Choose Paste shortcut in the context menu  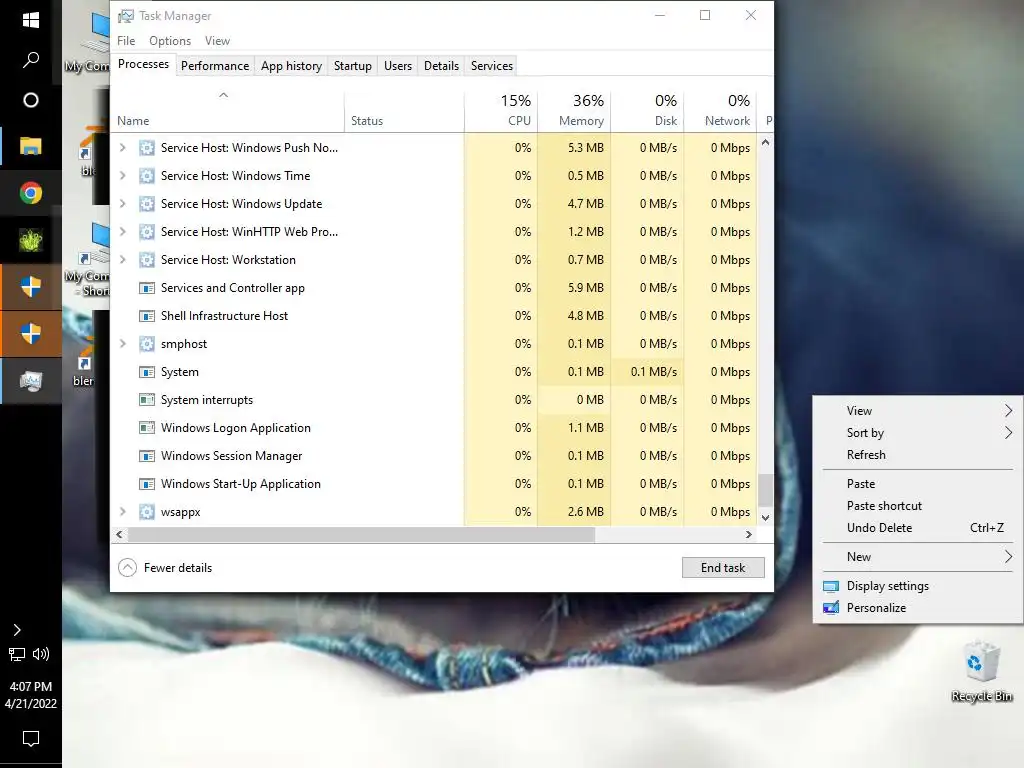918,505
